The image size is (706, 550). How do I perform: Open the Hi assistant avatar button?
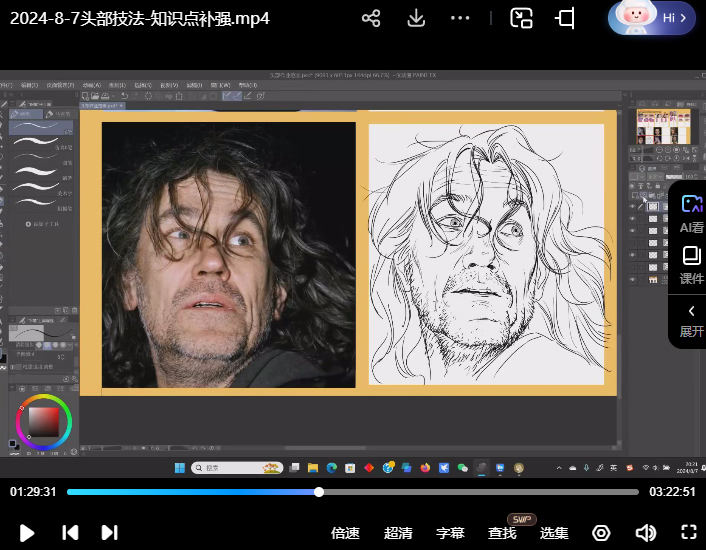coord(651,18)
